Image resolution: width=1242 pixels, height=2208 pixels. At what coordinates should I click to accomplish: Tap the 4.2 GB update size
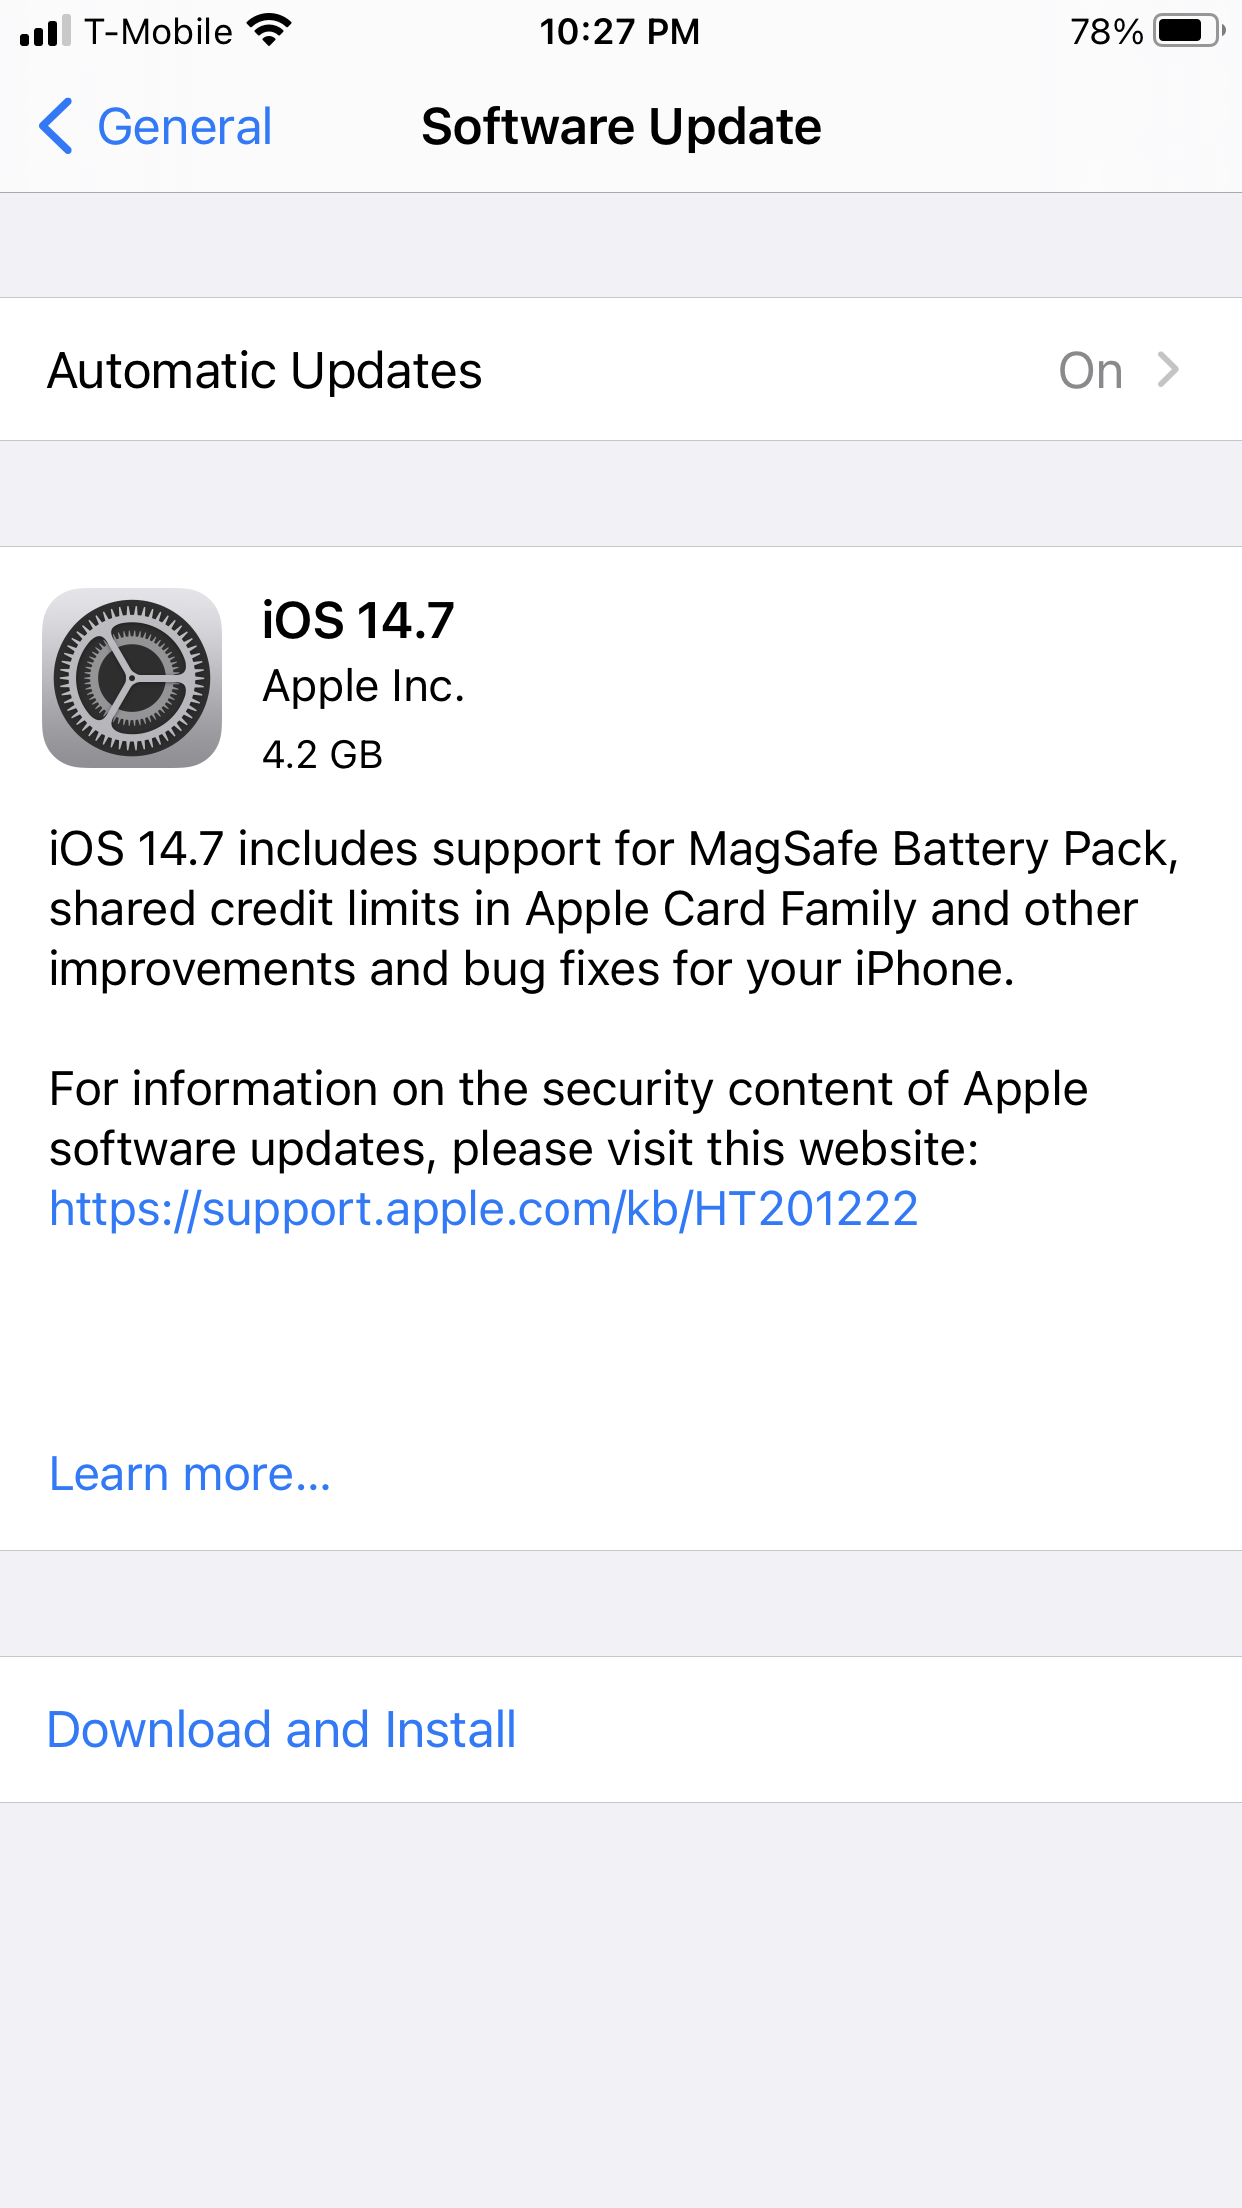[322, 755]
